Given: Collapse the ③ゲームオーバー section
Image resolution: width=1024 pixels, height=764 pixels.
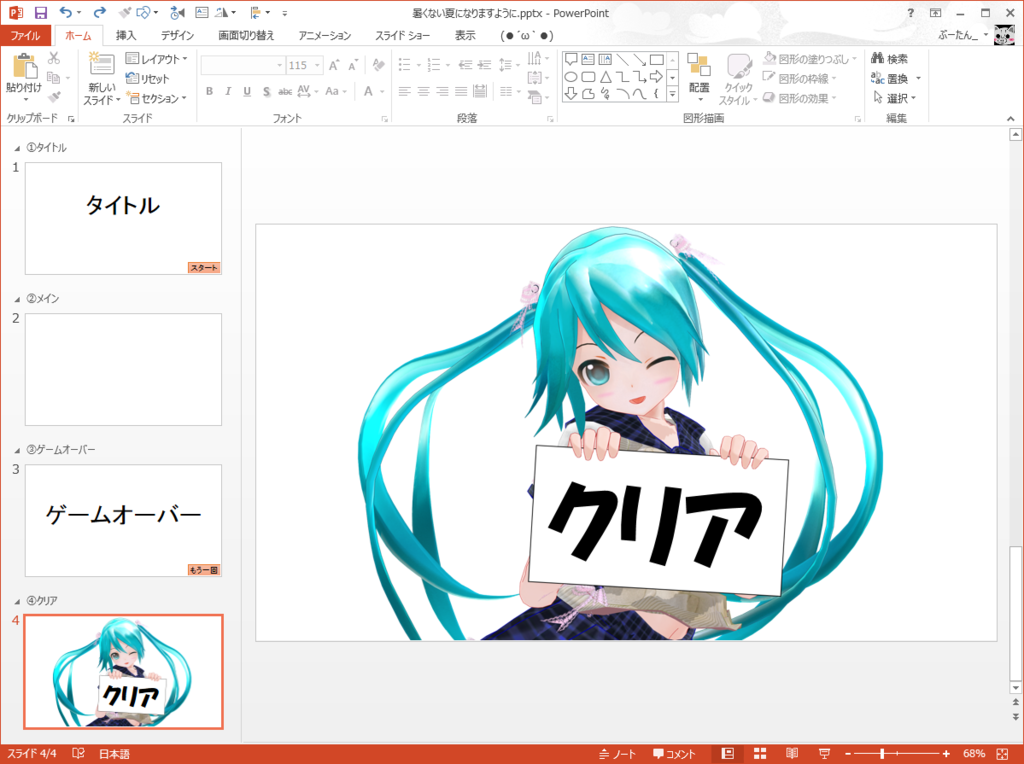Looking at the screenshot, I should pyautogui.click(x=17, y=450).
